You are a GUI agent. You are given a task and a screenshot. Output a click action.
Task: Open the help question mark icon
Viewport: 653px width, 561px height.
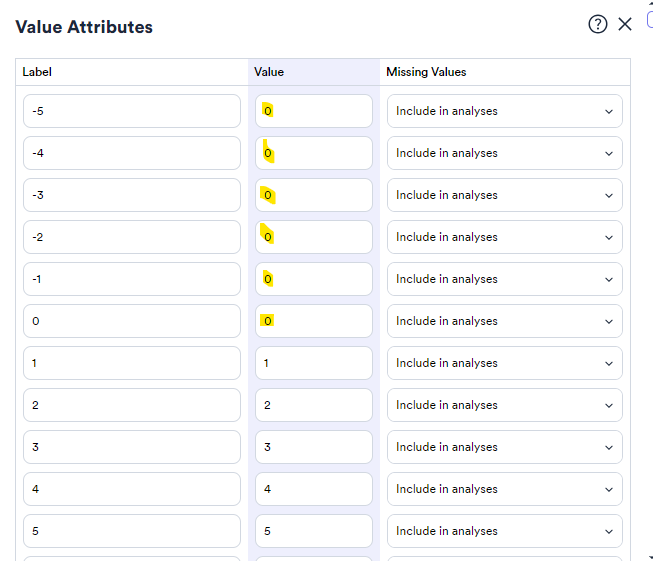(598, 24)
